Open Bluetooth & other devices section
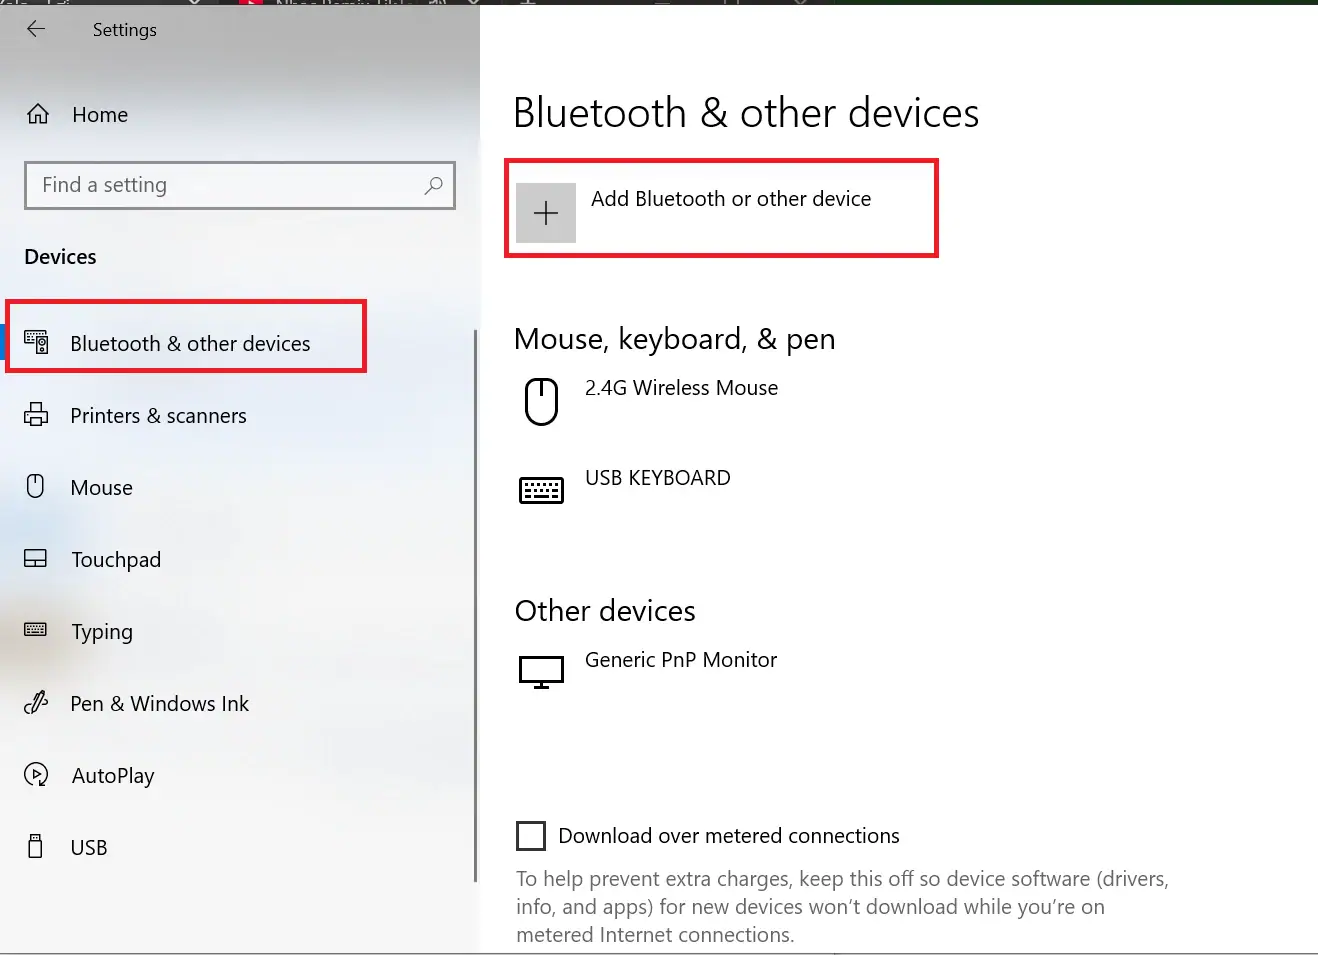1318x955 pixels. 190,344
